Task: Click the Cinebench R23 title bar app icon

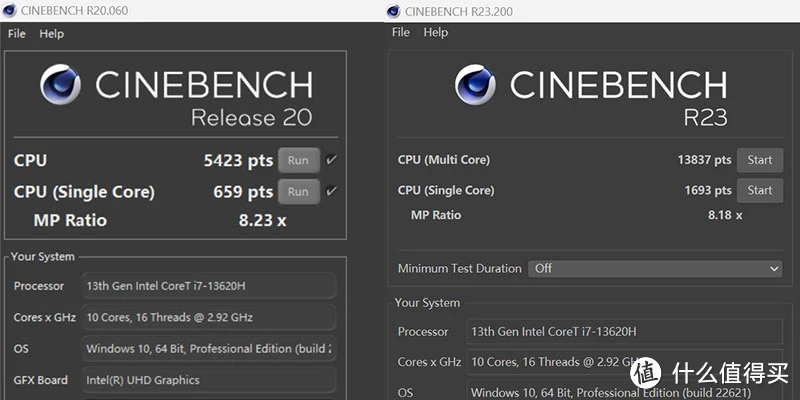Action: [x=393, y=11]
